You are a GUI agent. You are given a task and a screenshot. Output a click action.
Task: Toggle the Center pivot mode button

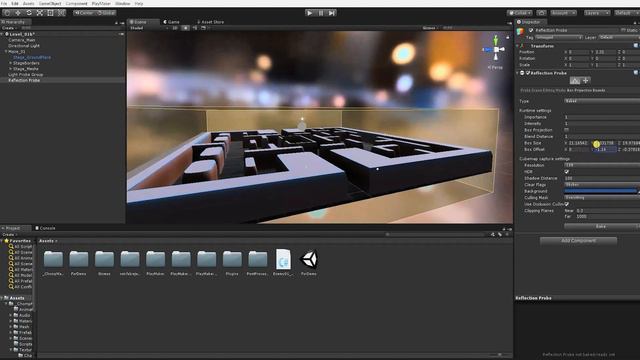click(84, 13)
